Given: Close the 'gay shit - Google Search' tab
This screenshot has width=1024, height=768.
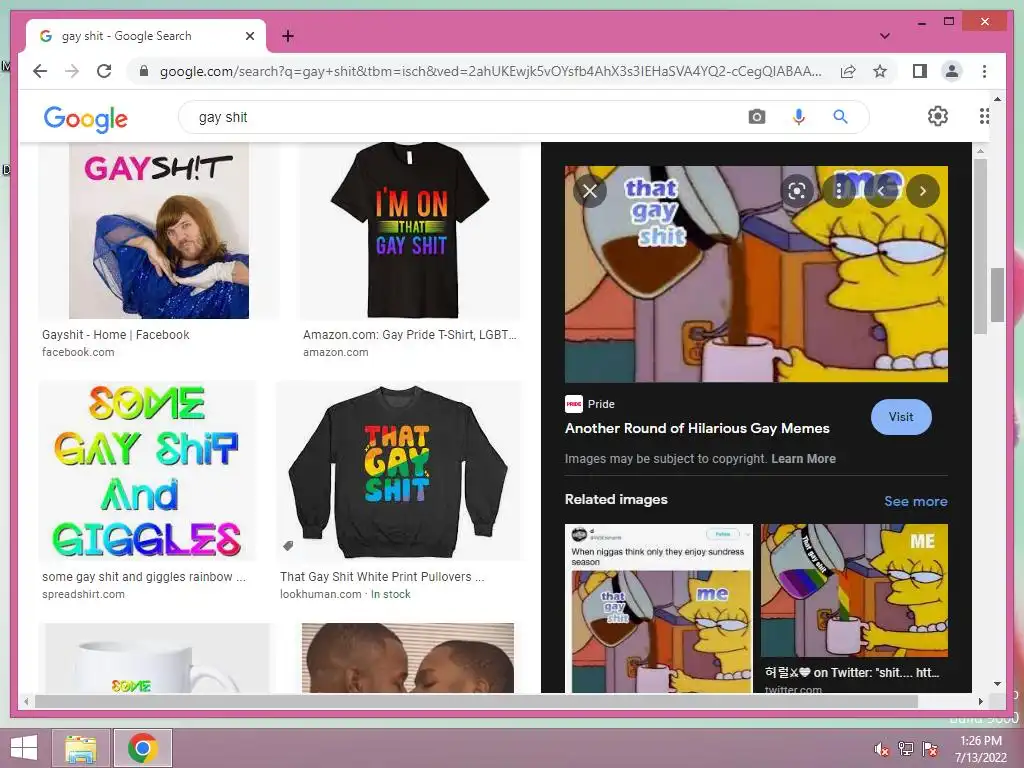Looking at the screenshot, I should pyautogui.click(x=249, y=36).
